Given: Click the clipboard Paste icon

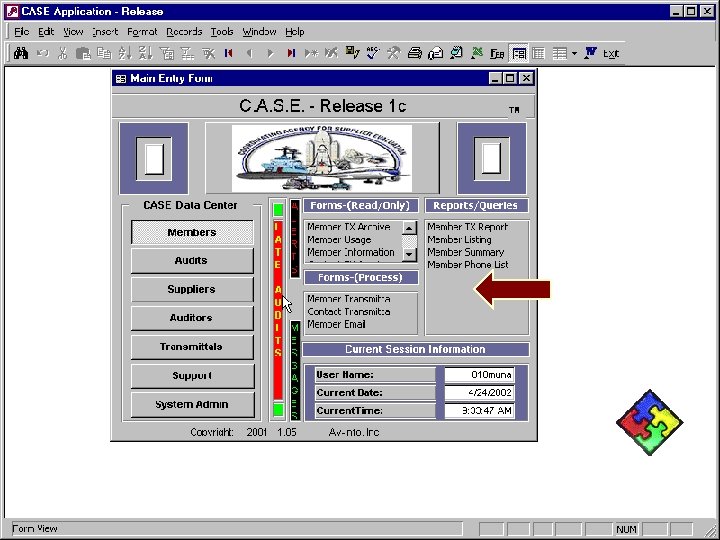Looking at the screenshot, I should point(83,53).
